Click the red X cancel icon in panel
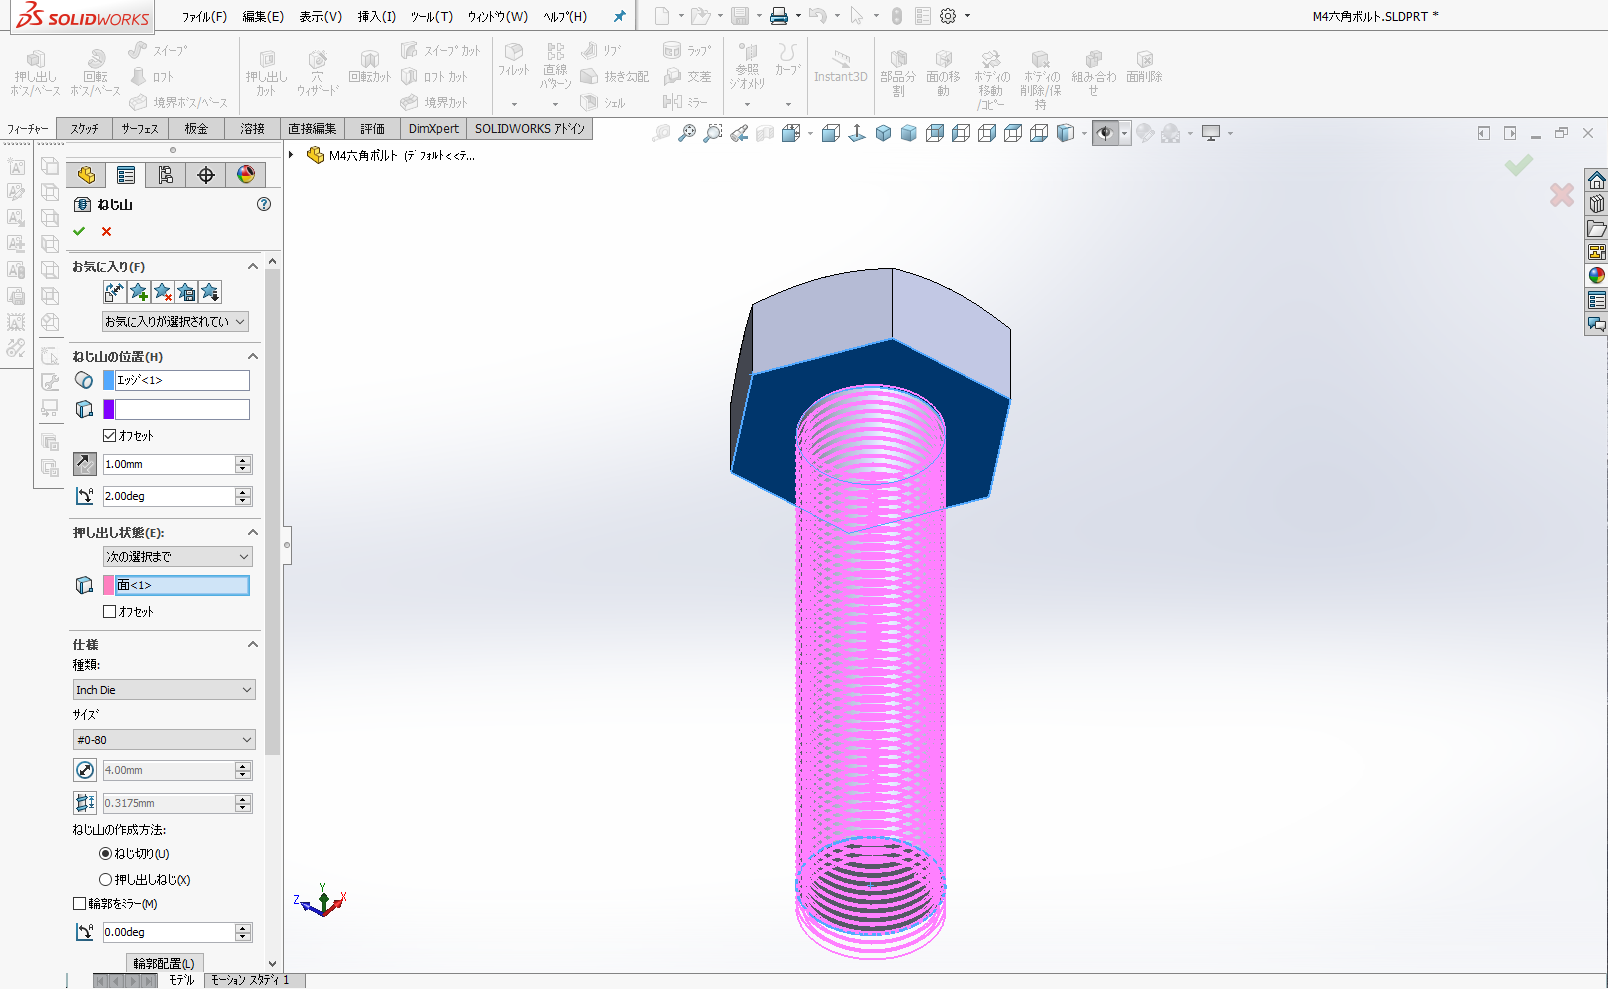 106,231
